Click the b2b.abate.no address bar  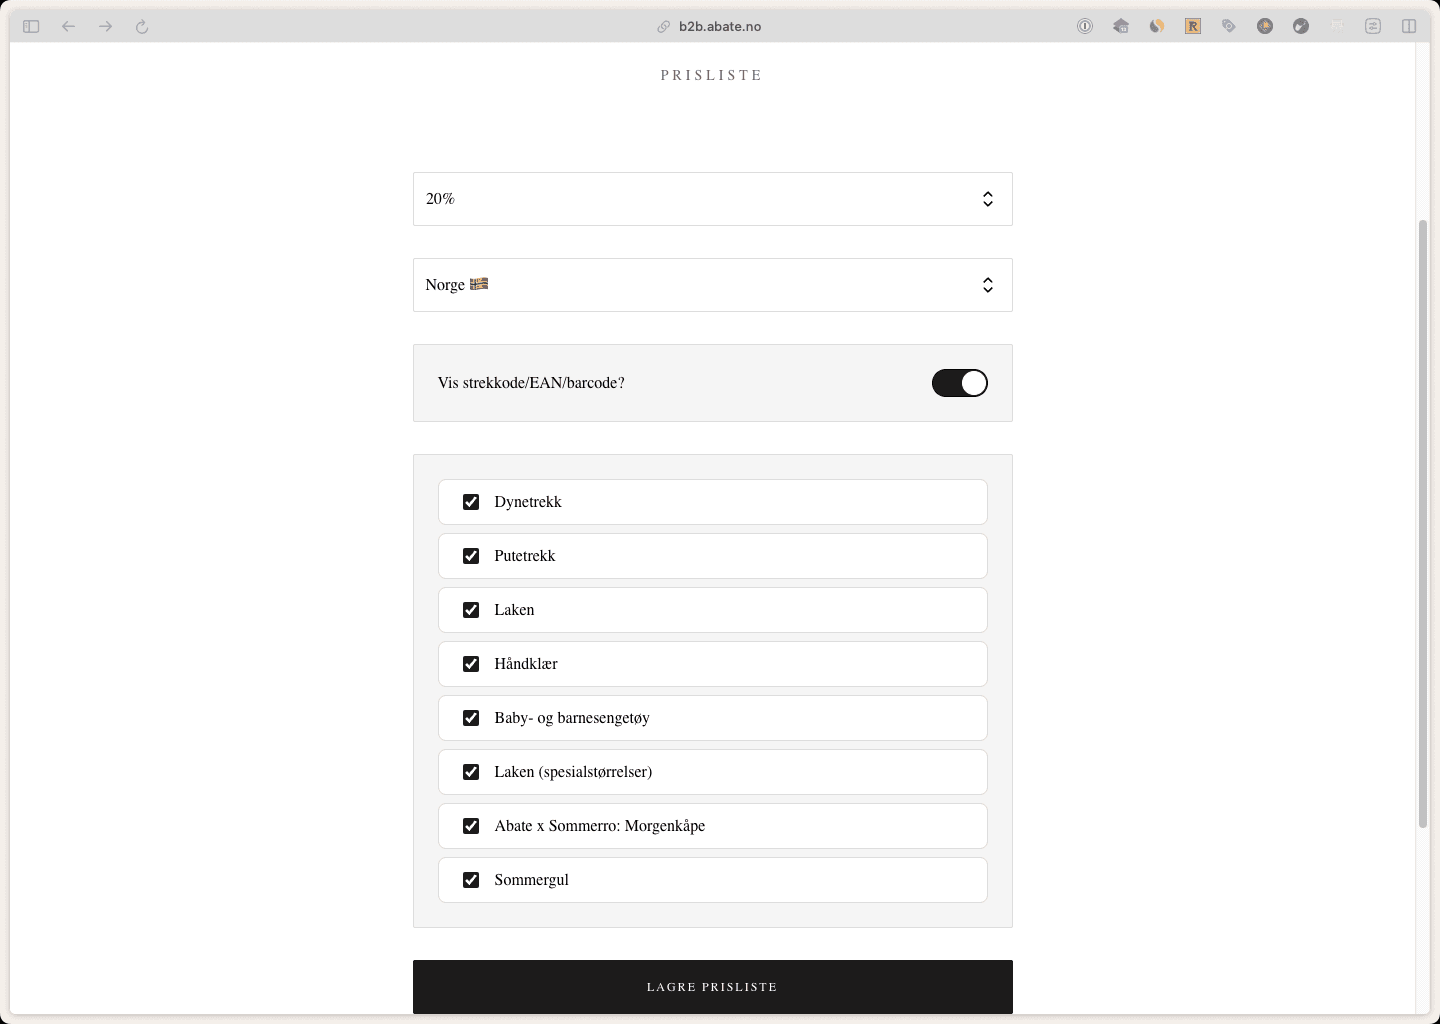tap(720, 27)
